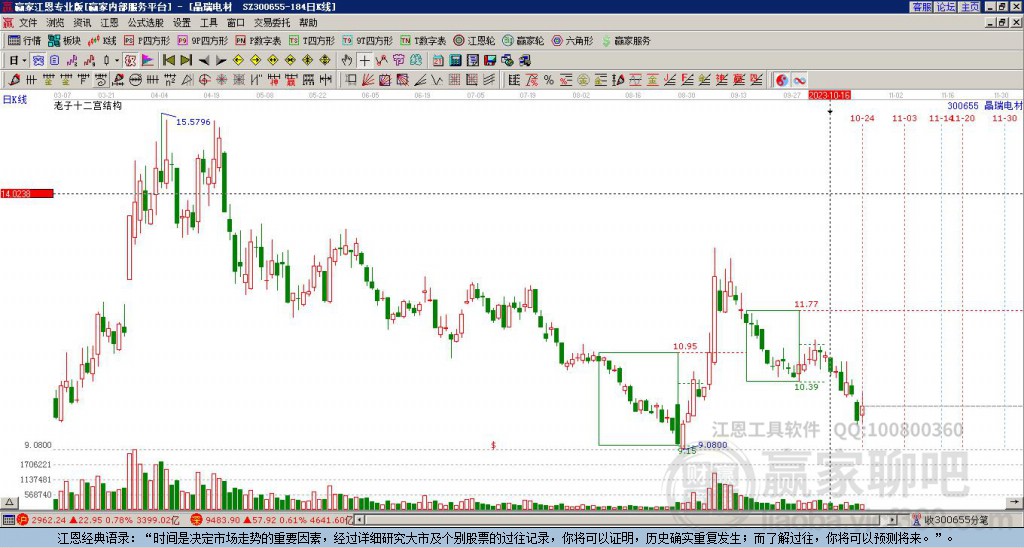Image resolution: width=1024 pixels, height=548 pixels.
Task: Click the jump-to-last-bar icon
Action: (x=186, y=61)
